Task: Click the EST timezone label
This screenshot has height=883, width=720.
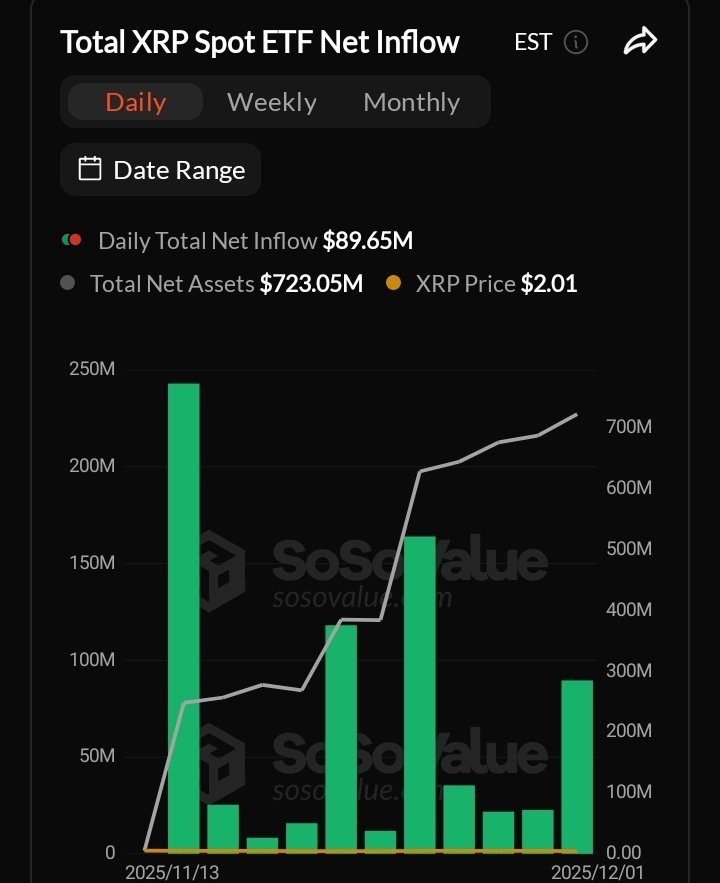Action: (532, 42)
